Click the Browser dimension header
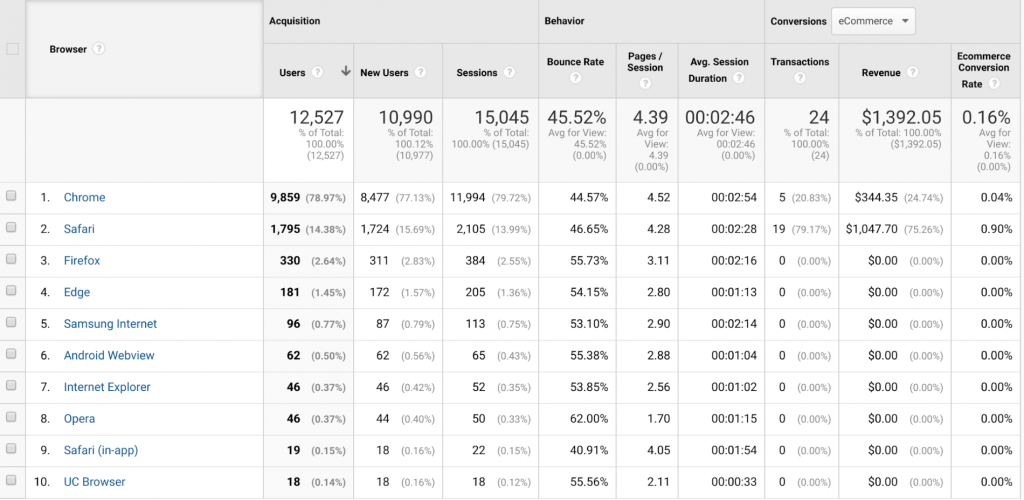1024x500 pixels. pos(68,49)
